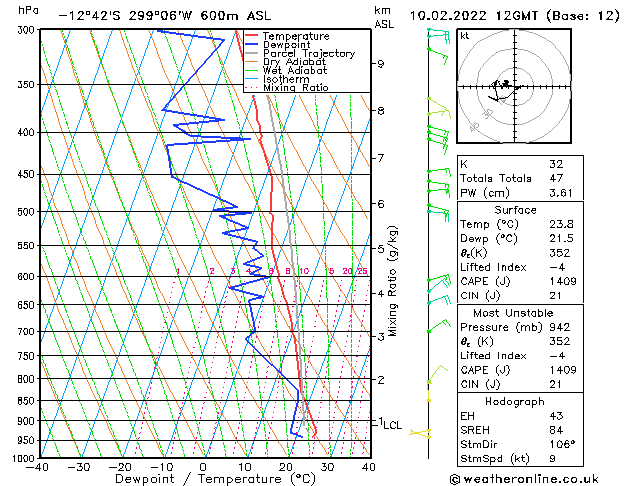Click the "Totals Totals" row value 47
629x486 pixels.
click(556, 178)
